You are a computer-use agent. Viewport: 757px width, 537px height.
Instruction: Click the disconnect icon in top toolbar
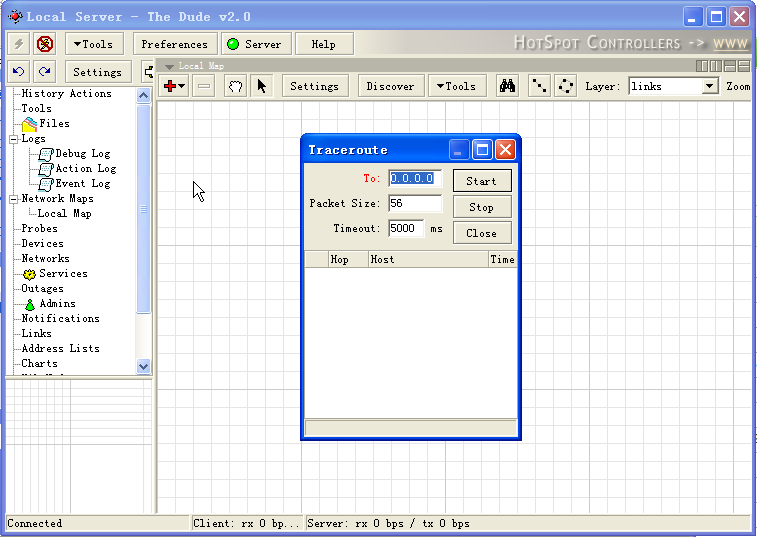click(45, 44)
